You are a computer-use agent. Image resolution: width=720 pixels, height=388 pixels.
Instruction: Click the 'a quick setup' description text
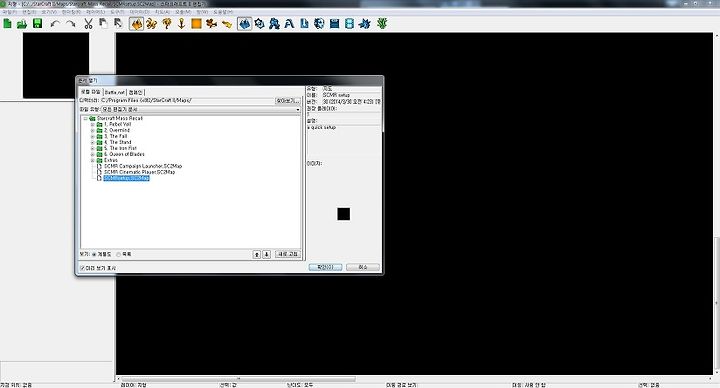pyautogui.click(x=322, y=127)
